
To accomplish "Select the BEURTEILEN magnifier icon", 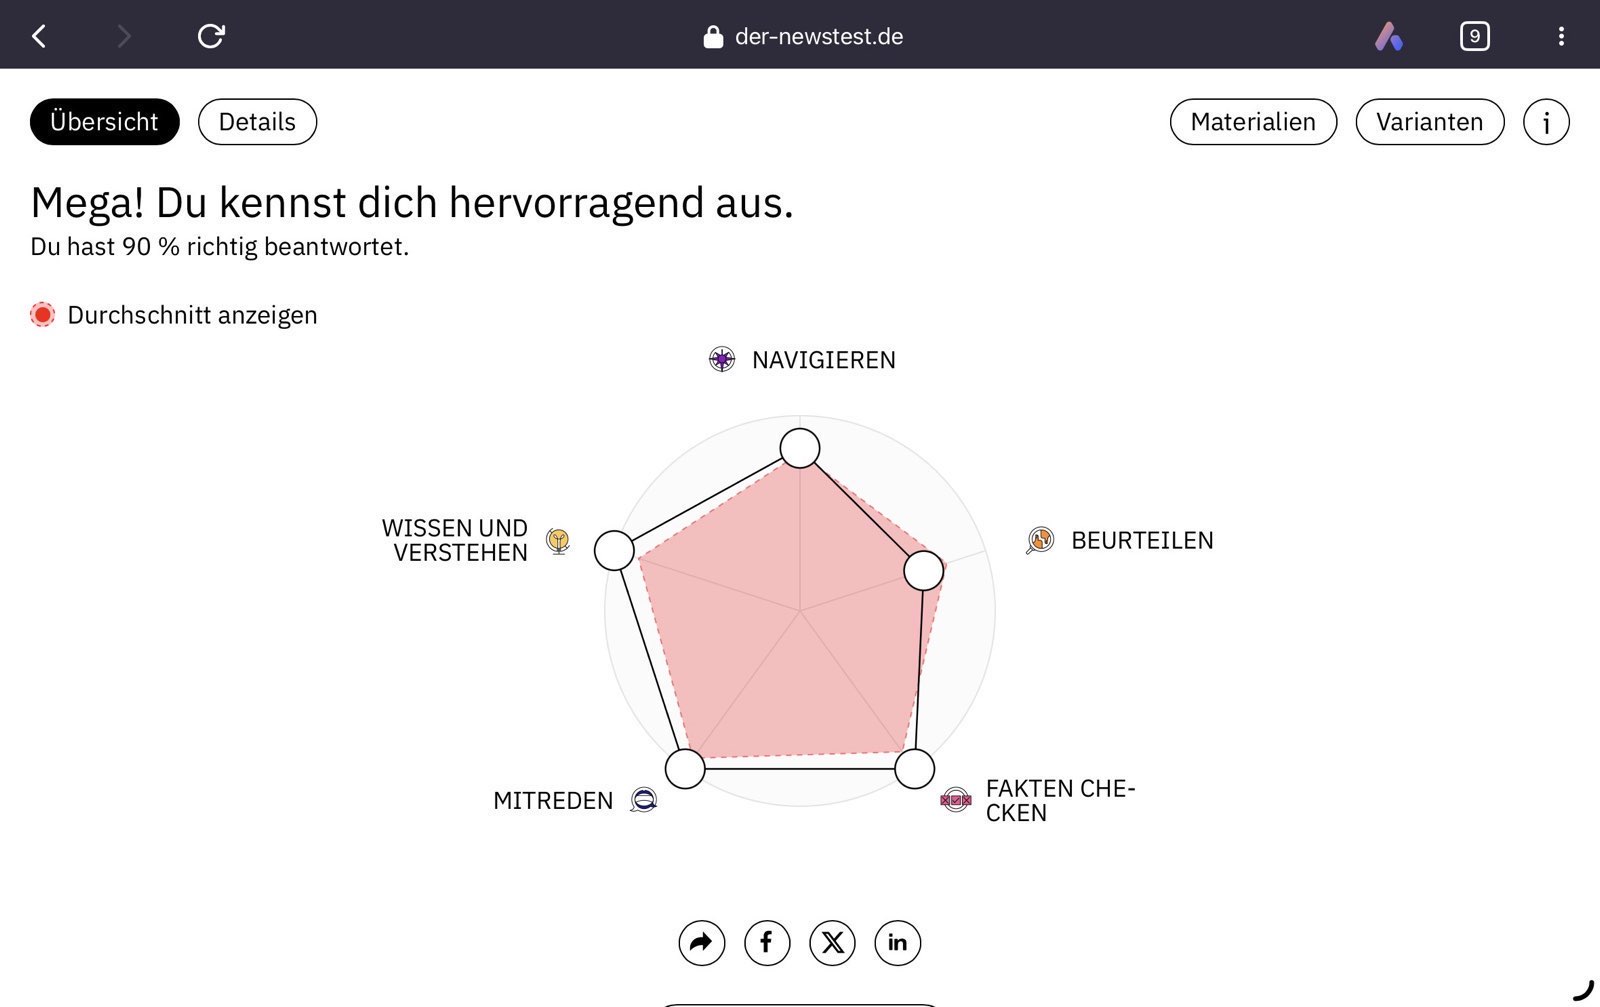I will [x=1038, y=540].
